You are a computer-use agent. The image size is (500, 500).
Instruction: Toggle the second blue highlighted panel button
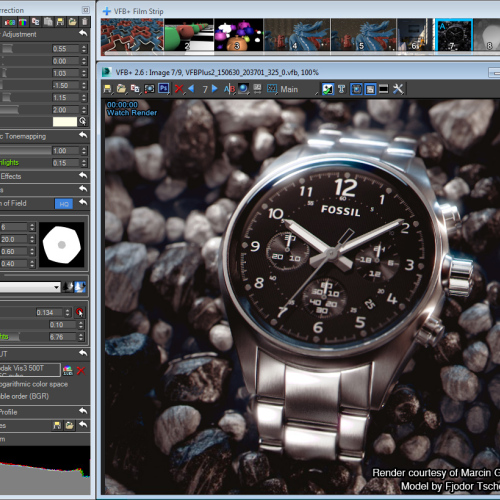(370, 89)
